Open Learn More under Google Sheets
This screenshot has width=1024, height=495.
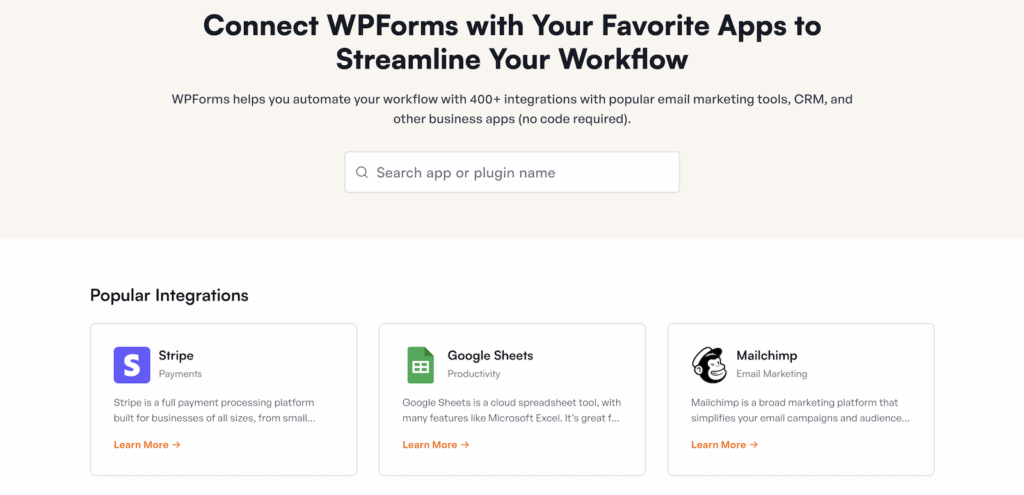436,445
